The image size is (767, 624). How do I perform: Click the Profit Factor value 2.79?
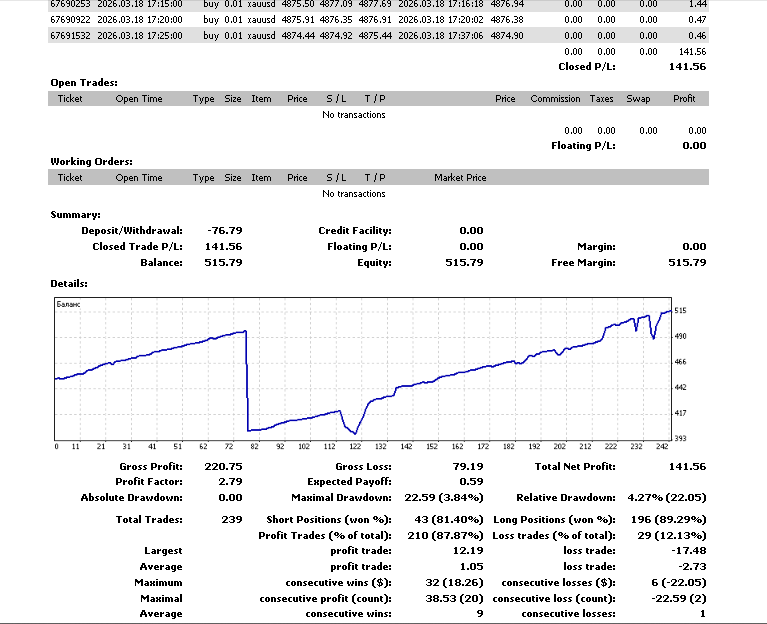click(229, 482)
